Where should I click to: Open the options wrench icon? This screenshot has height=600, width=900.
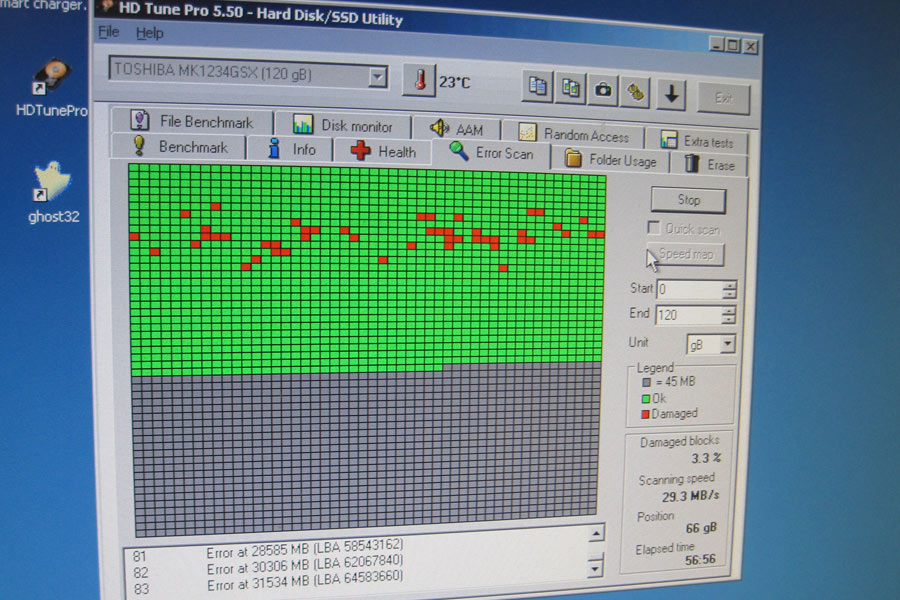pos(635,92)
